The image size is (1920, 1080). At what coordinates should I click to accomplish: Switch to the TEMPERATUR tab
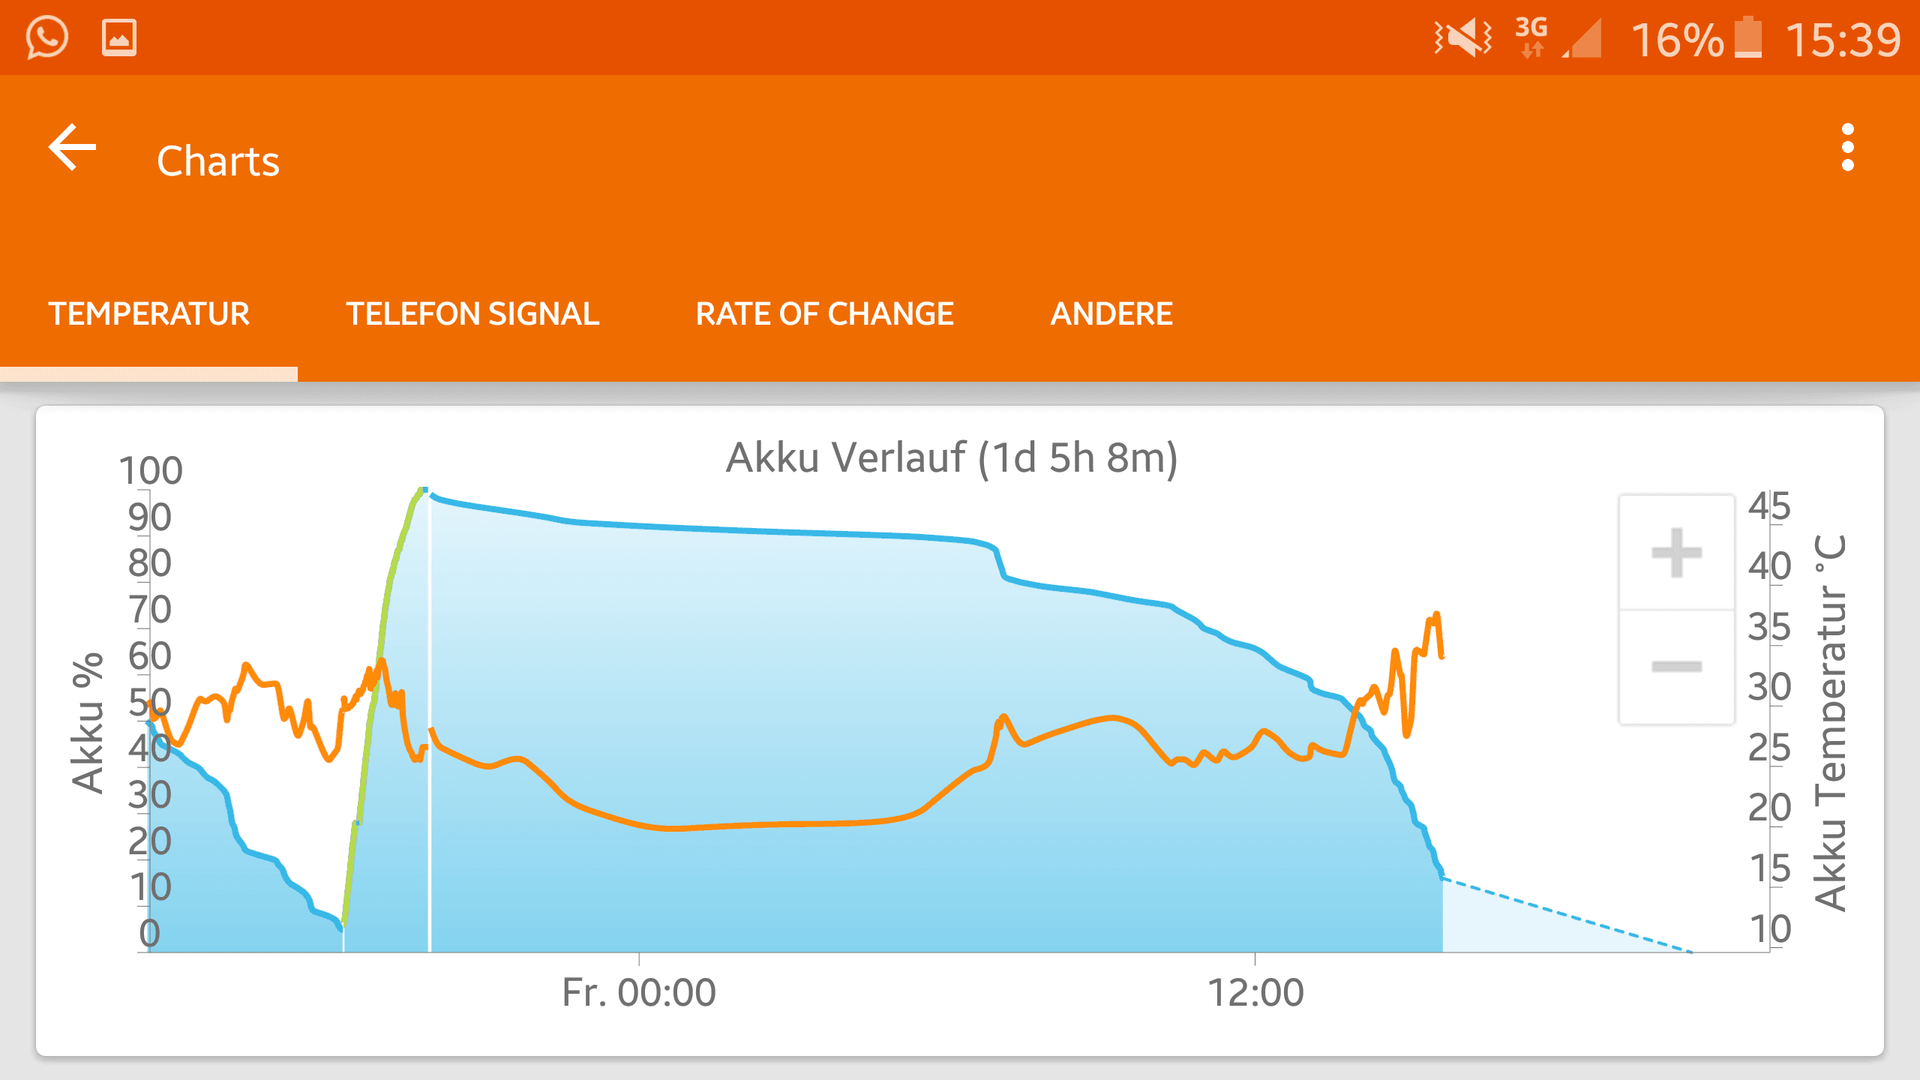pos(149,314)
